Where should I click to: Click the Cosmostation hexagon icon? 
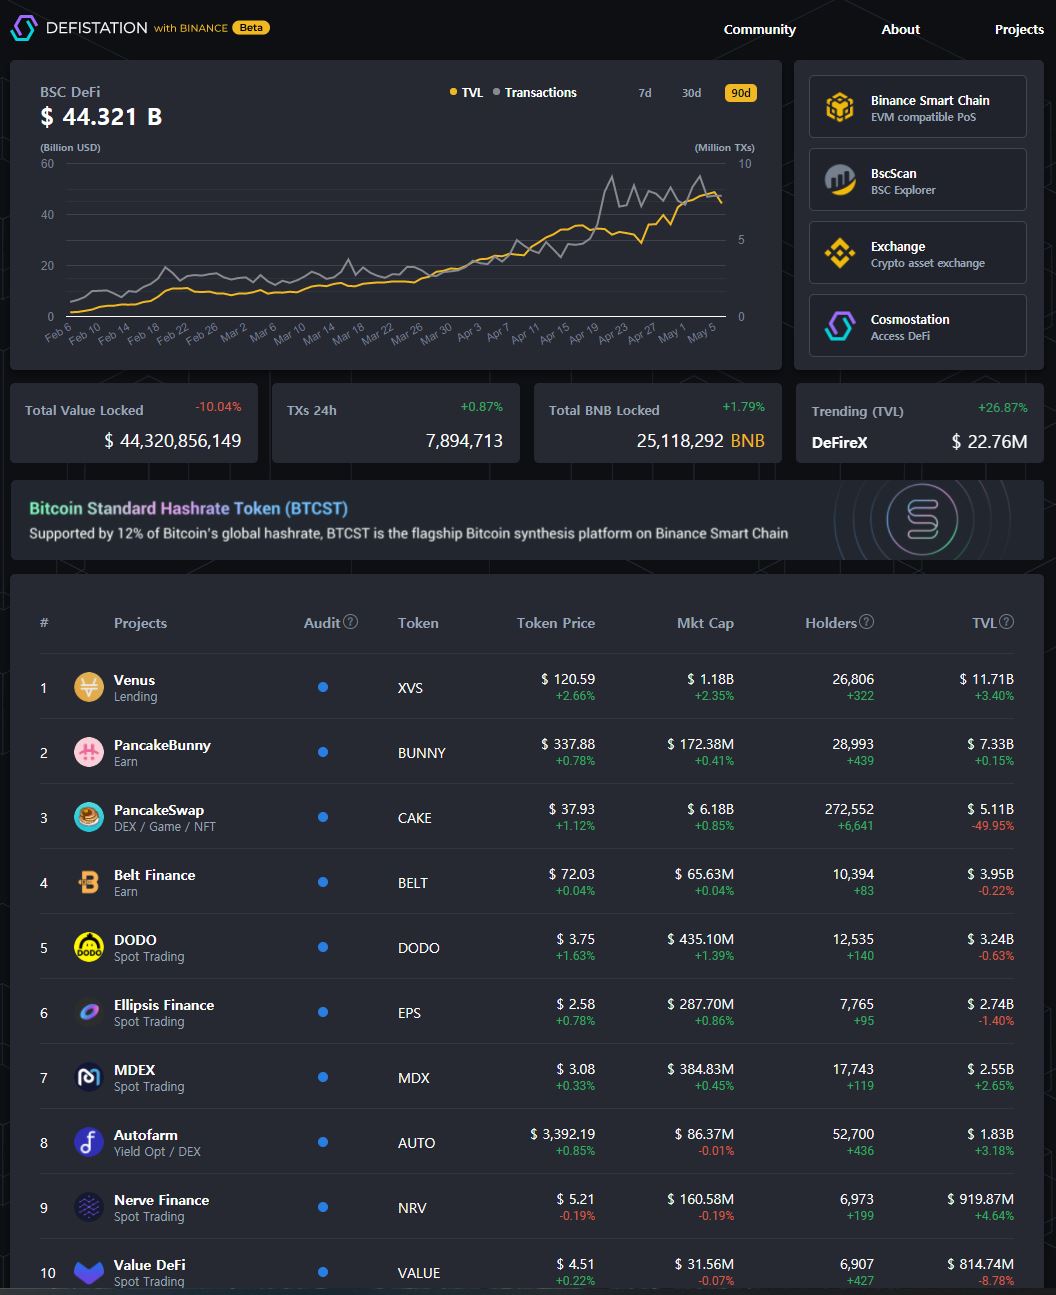[840, 326]
